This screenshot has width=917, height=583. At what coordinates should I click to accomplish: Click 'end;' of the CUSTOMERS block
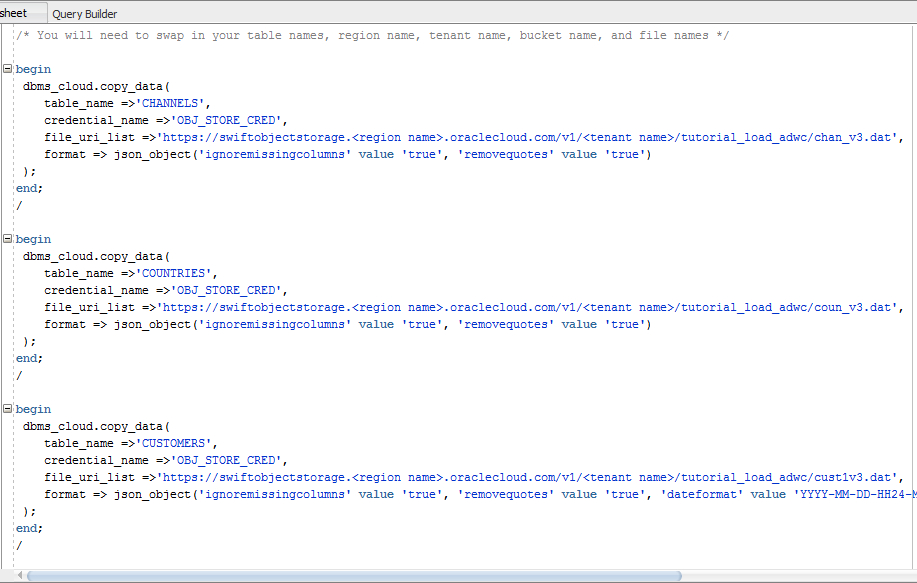pos(29,529)
